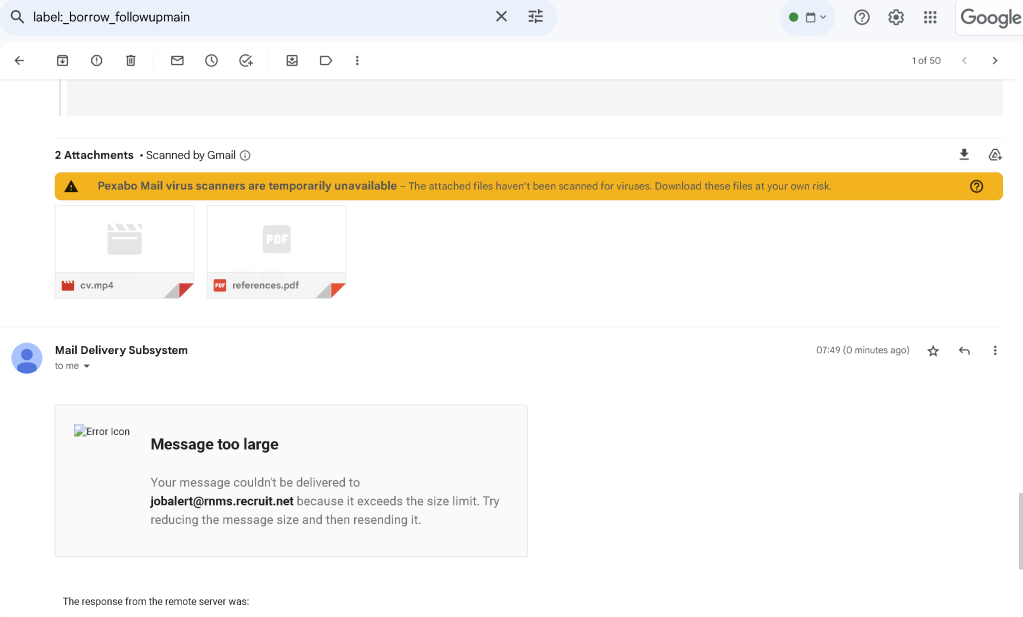Download all attachments

pyautogui.click(x=964, y=155)
